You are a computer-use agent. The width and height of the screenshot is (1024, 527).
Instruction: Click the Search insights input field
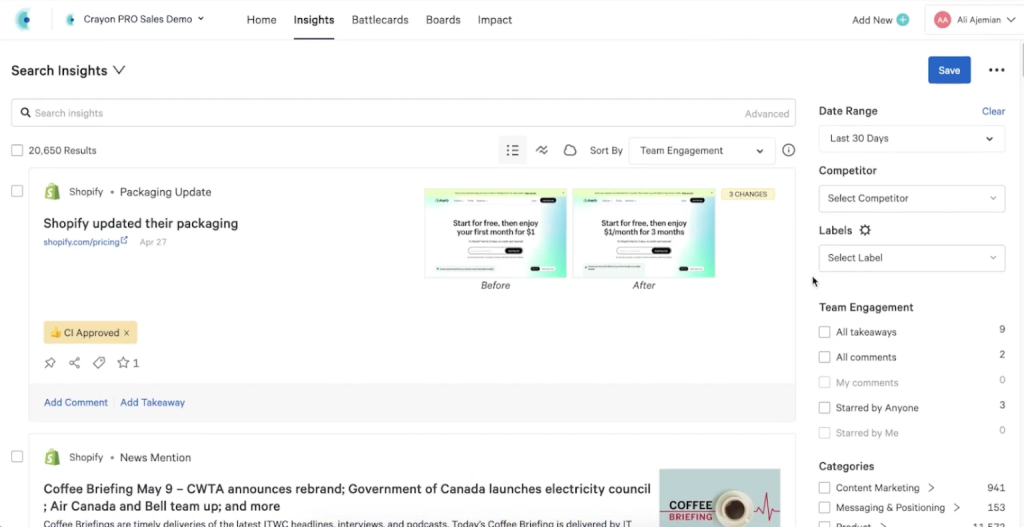380,113
